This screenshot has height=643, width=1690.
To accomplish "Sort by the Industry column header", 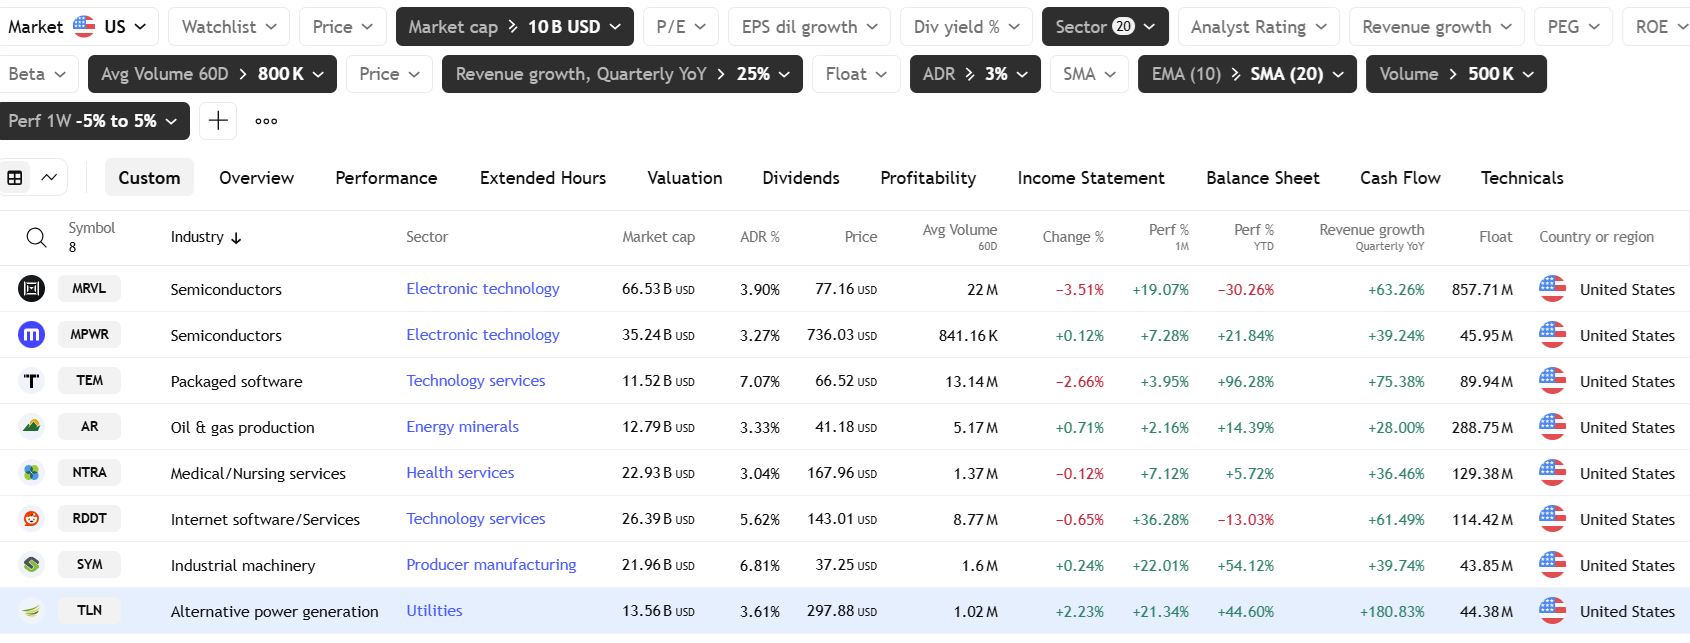I will click(x=206, y=237).
